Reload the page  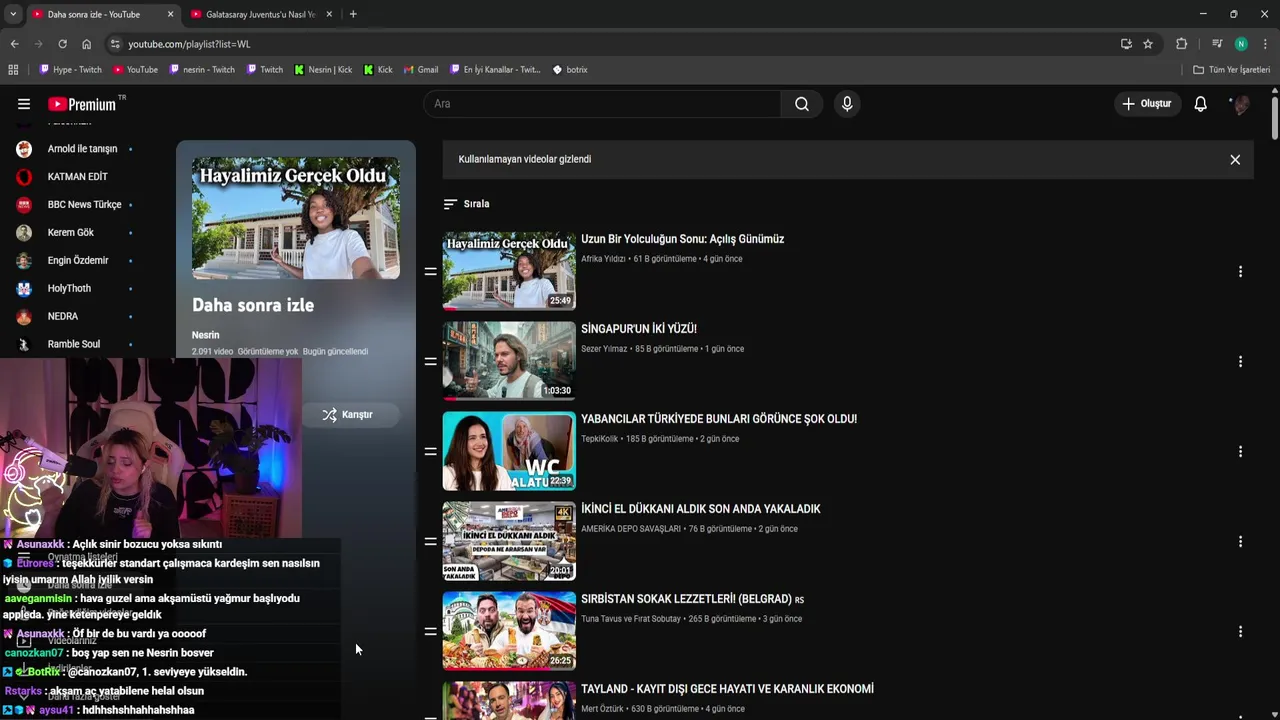pos(62,44)
